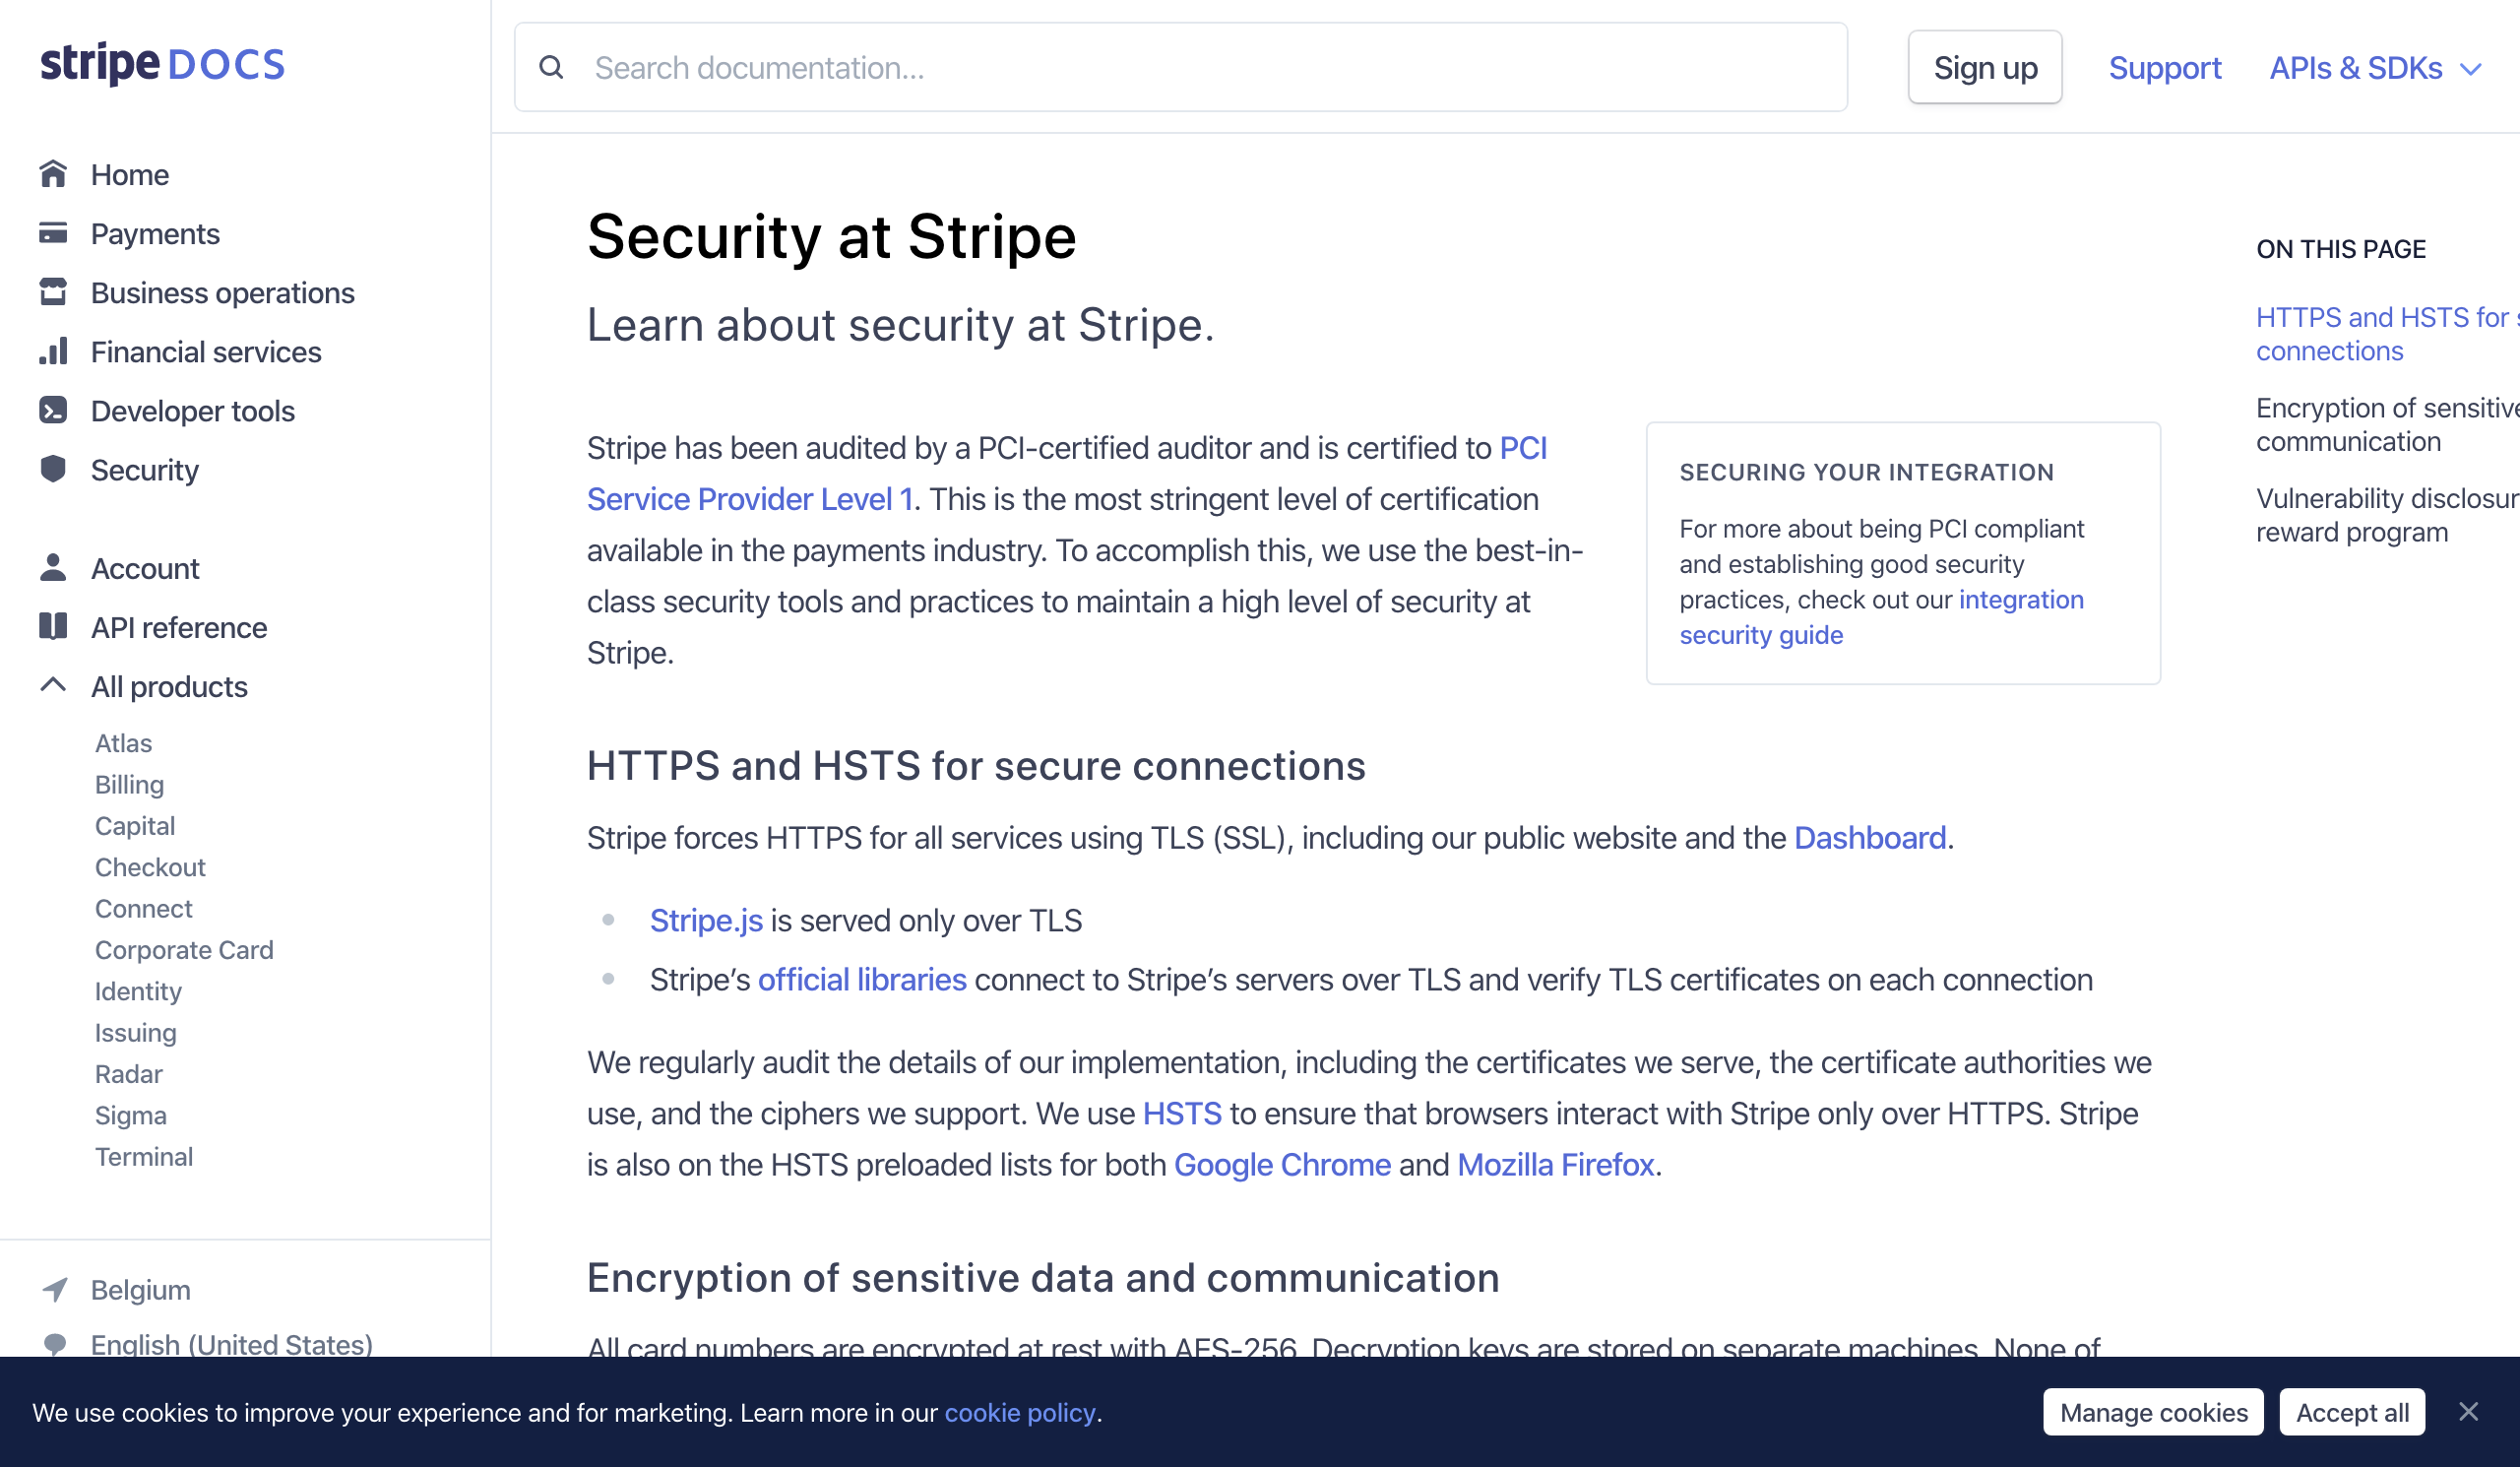Click Accept all cookies button

pos(2352,1411)
